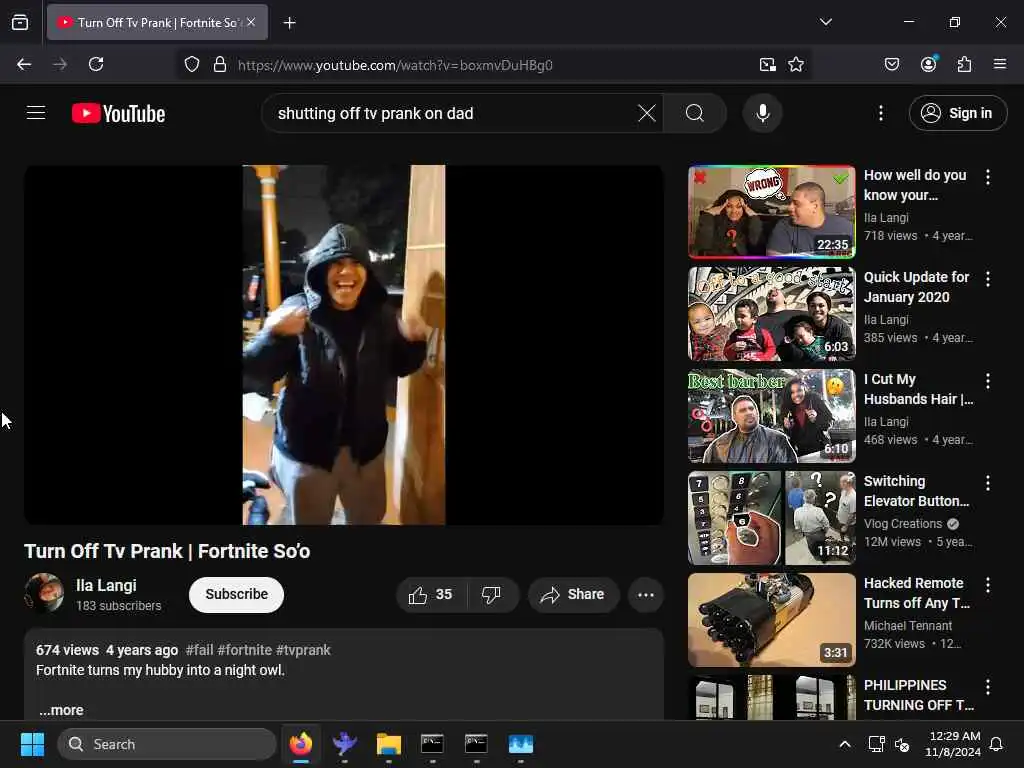
Task: Open options menu for 'Switching Elevator Button'
Action: pos(988,483)
